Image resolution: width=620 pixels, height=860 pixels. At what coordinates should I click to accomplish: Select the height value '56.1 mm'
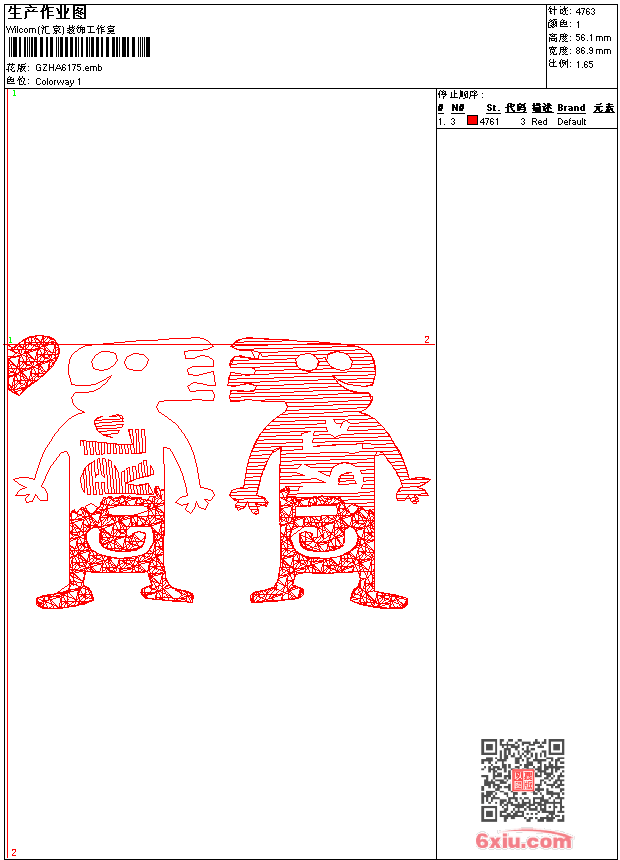tap(593, 38)
